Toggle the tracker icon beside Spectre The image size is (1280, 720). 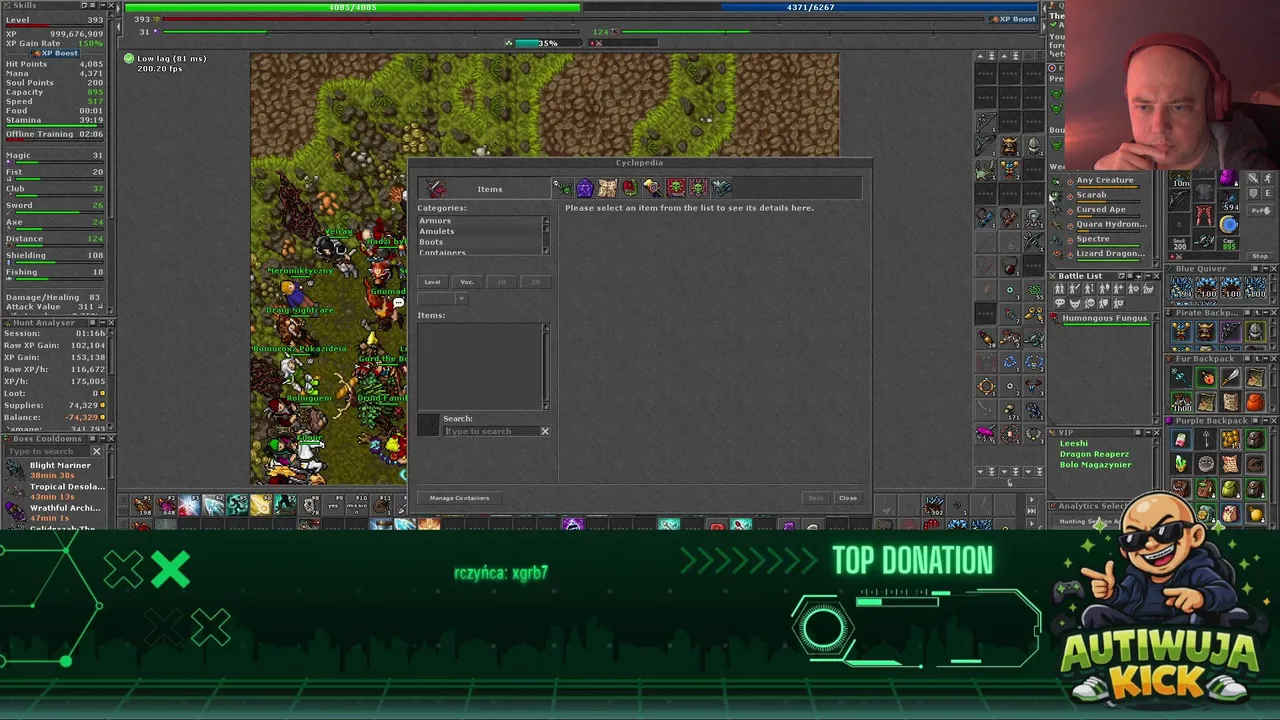point(1070,241)
